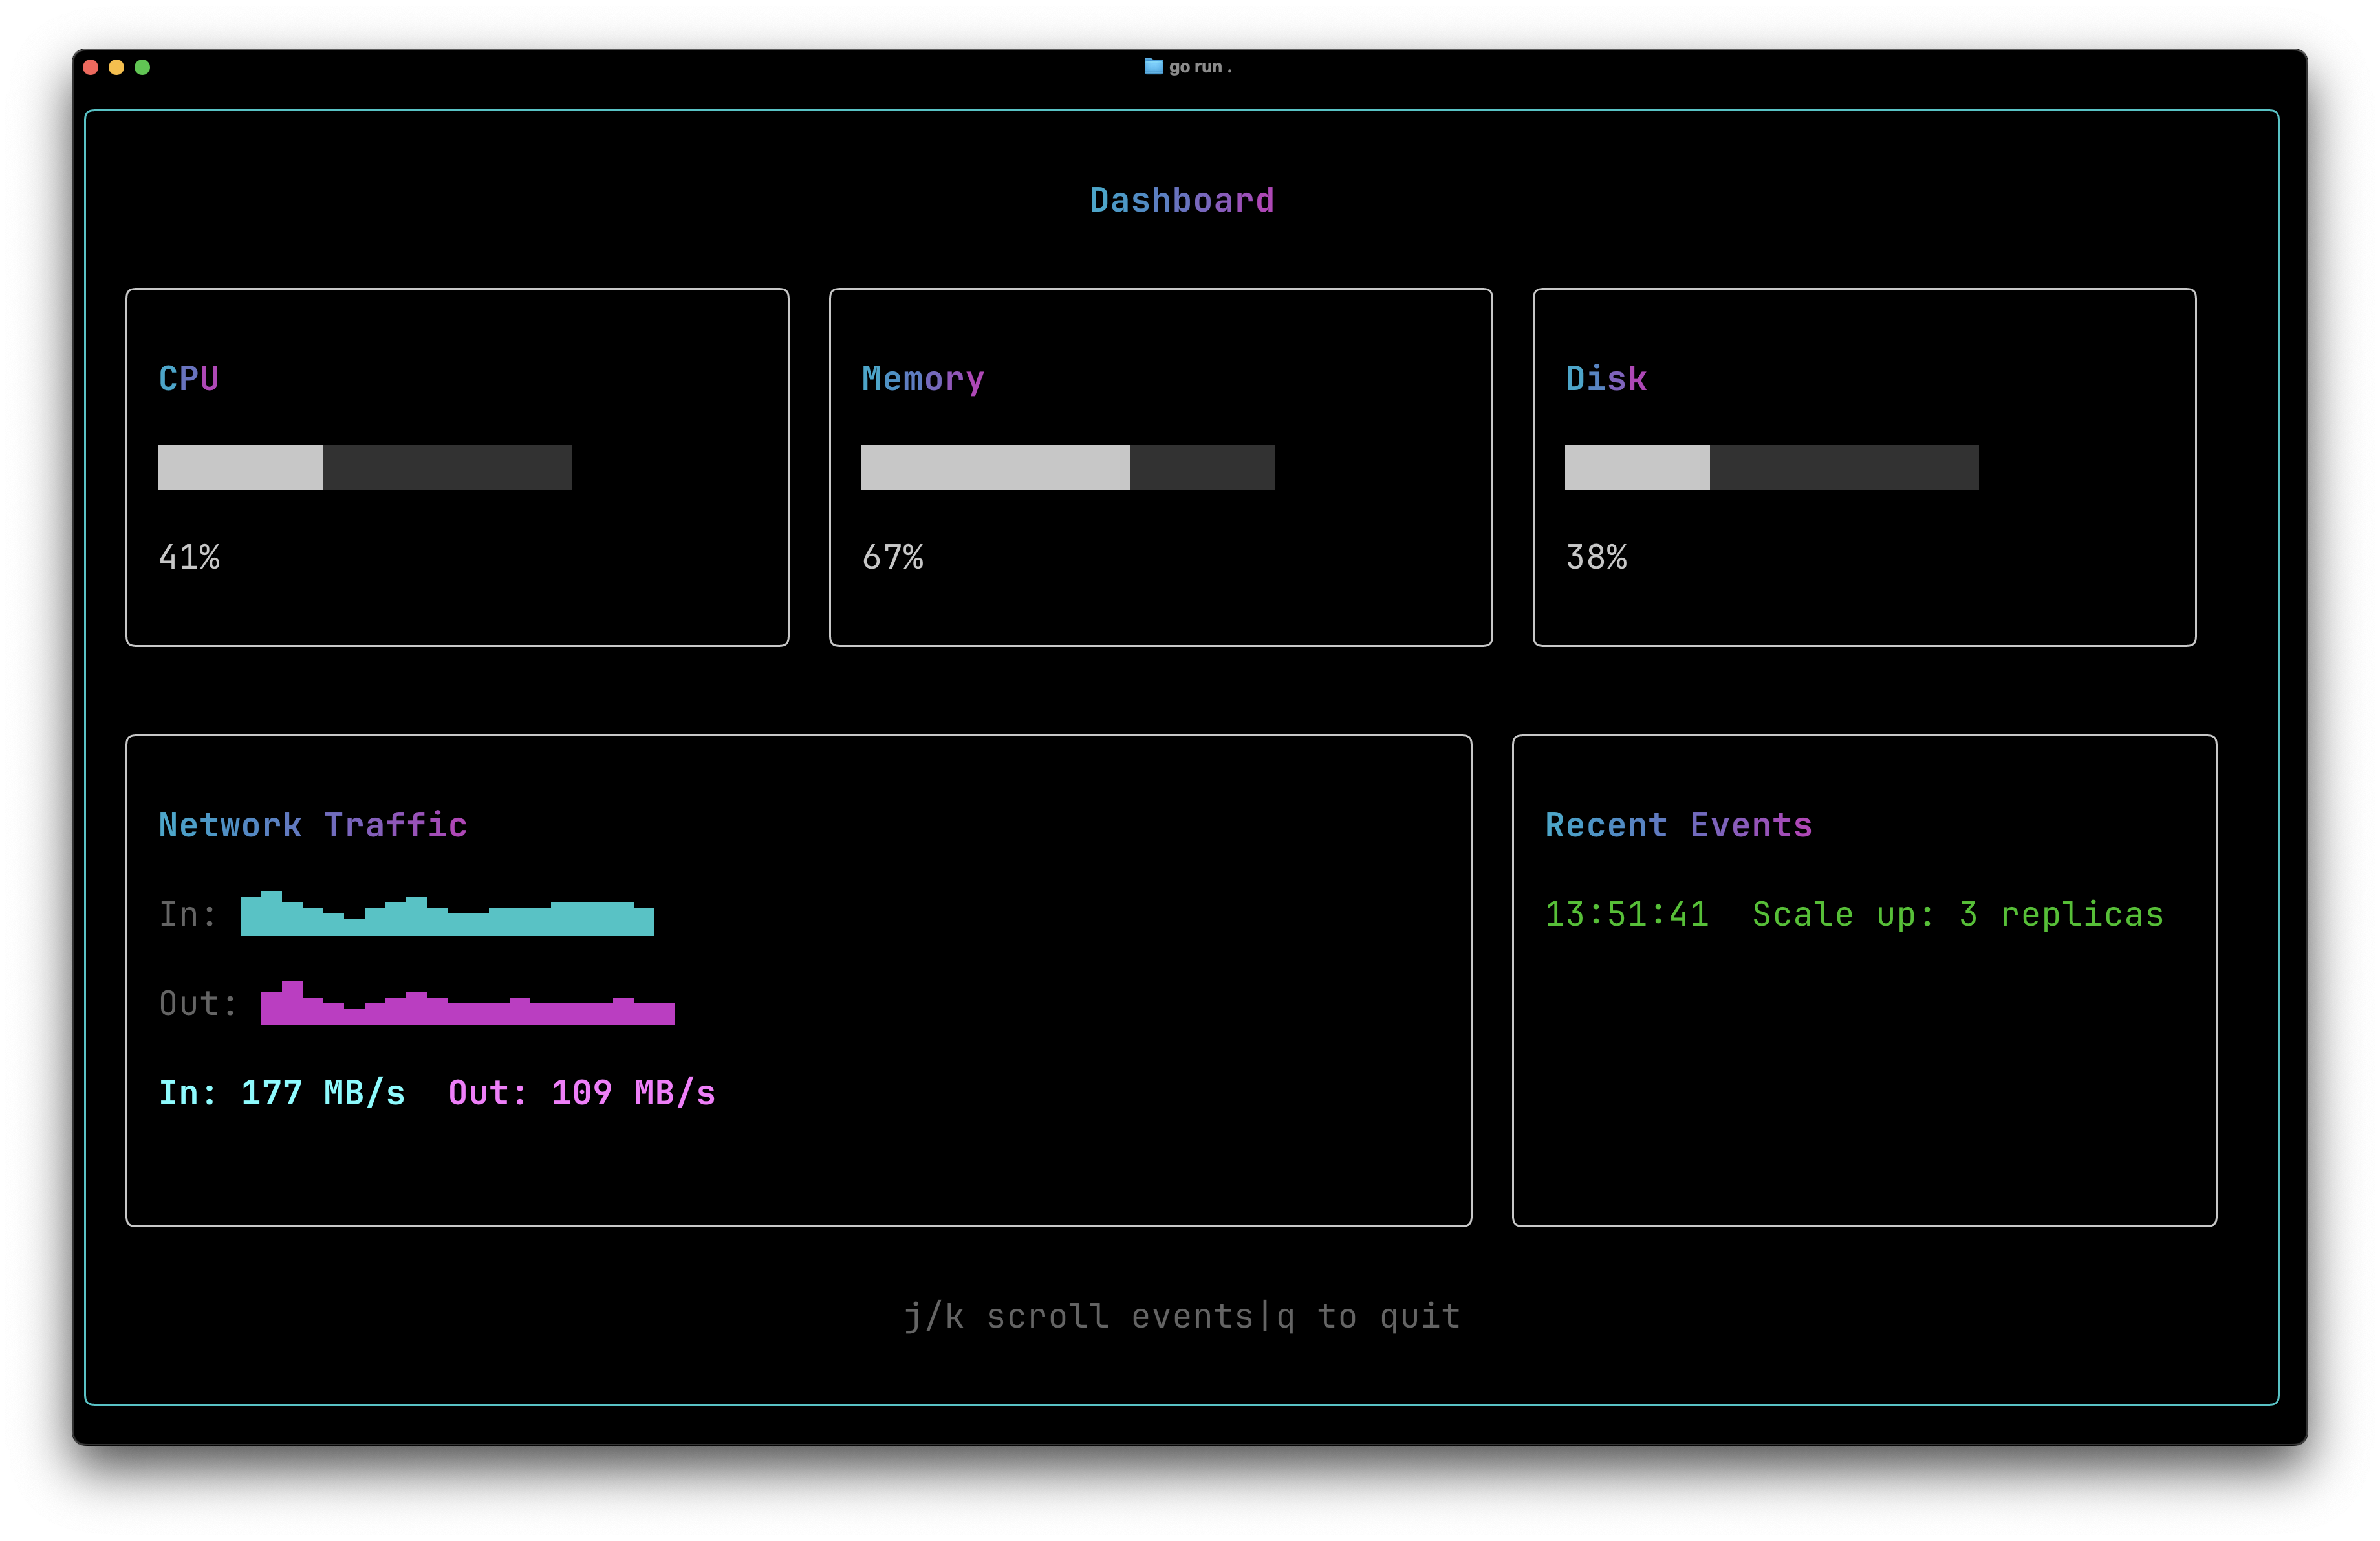Select the CPU panel title
Viewport: 2380px width, 1541px height.
tap(189, 378)
